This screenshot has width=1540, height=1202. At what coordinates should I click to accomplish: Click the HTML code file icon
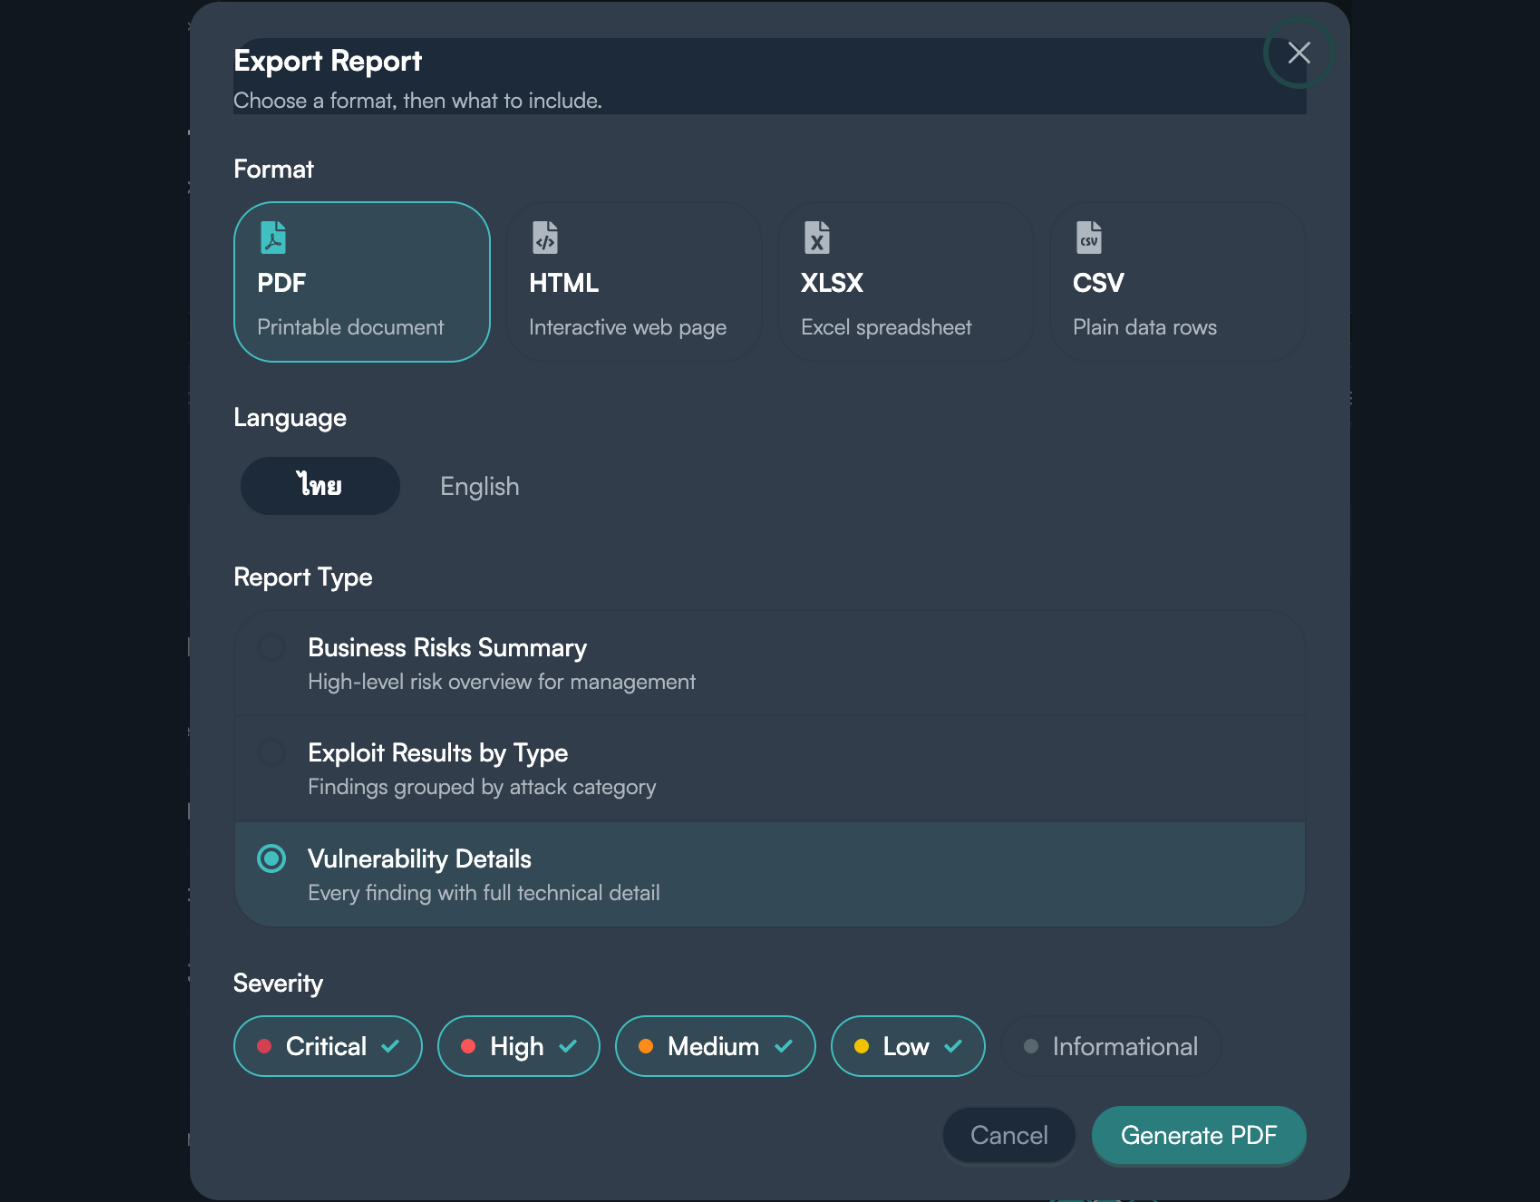545,238
